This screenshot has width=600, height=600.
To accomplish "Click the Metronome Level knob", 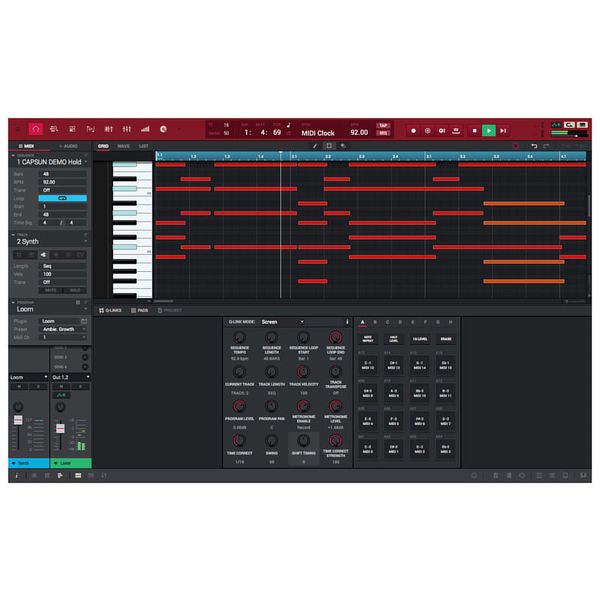I will click(336, 406).
